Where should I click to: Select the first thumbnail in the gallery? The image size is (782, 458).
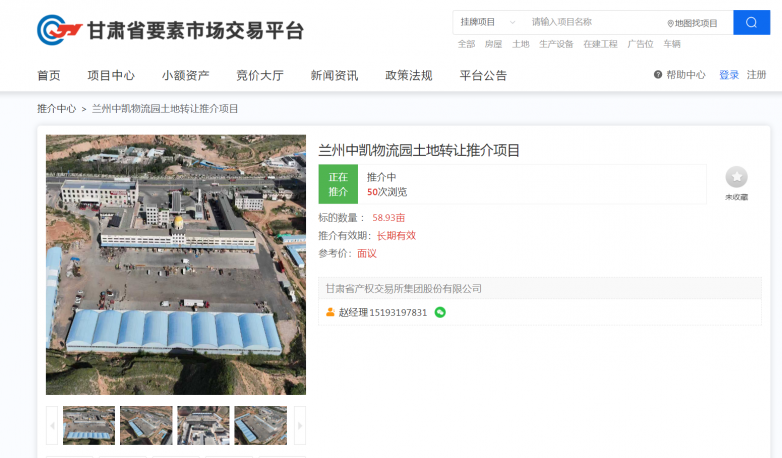coord(89,425)
